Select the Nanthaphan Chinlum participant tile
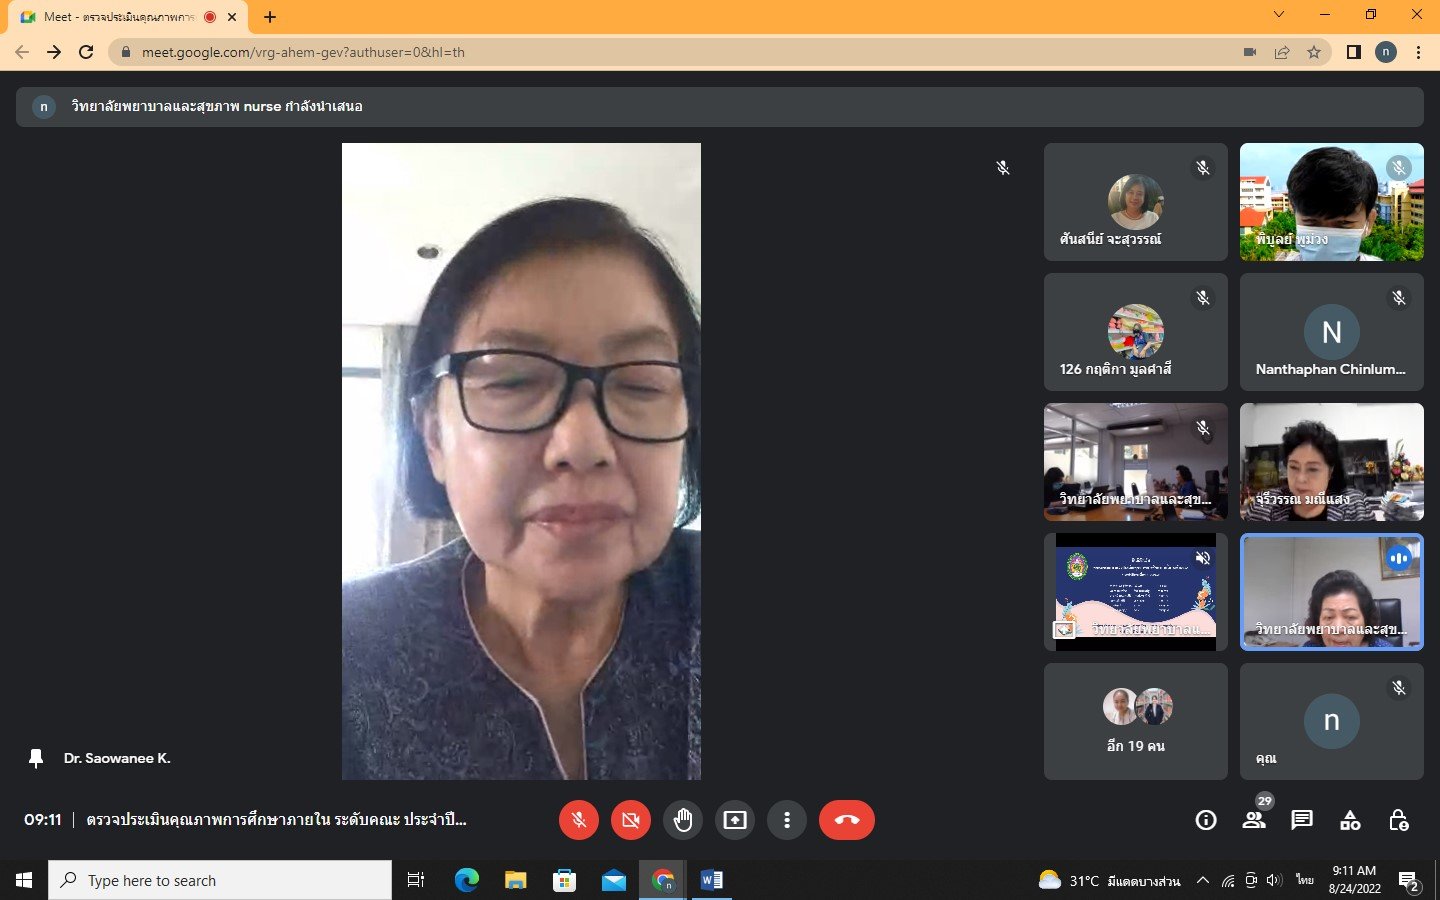Image resolution: width=1440 pixels, height=900 pixels. [1331, 332]
